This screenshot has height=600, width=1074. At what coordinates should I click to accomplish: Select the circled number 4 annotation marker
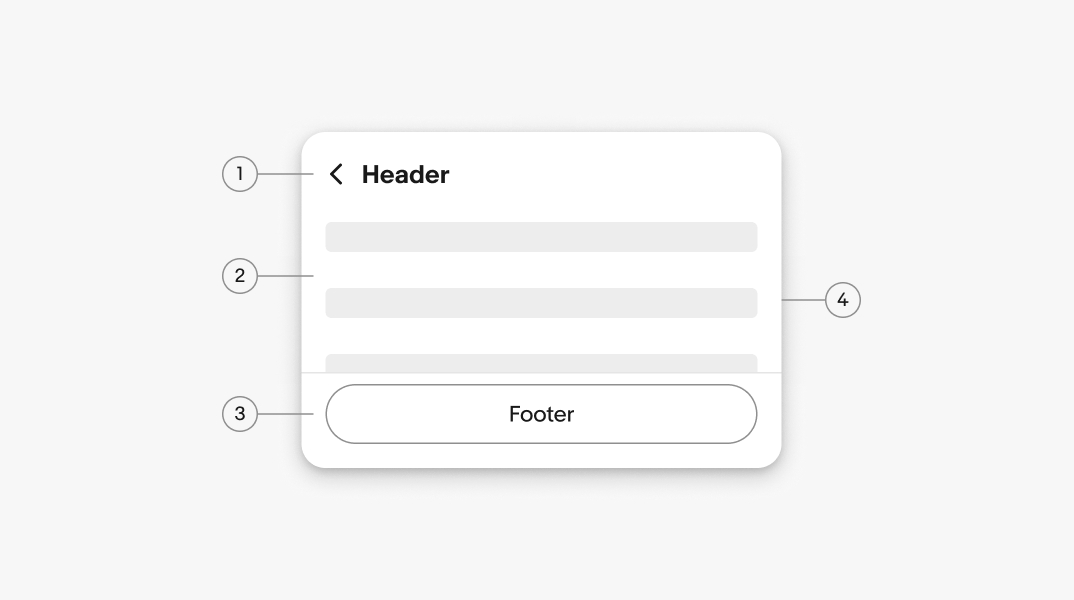pyautogui.click(x=842, y=300)
